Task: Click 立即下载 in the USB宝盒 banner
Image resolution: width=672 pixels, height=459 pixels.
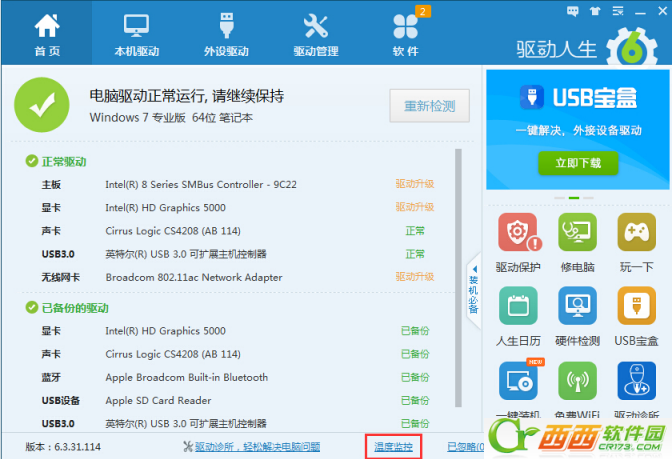Action: click(578, 163)
